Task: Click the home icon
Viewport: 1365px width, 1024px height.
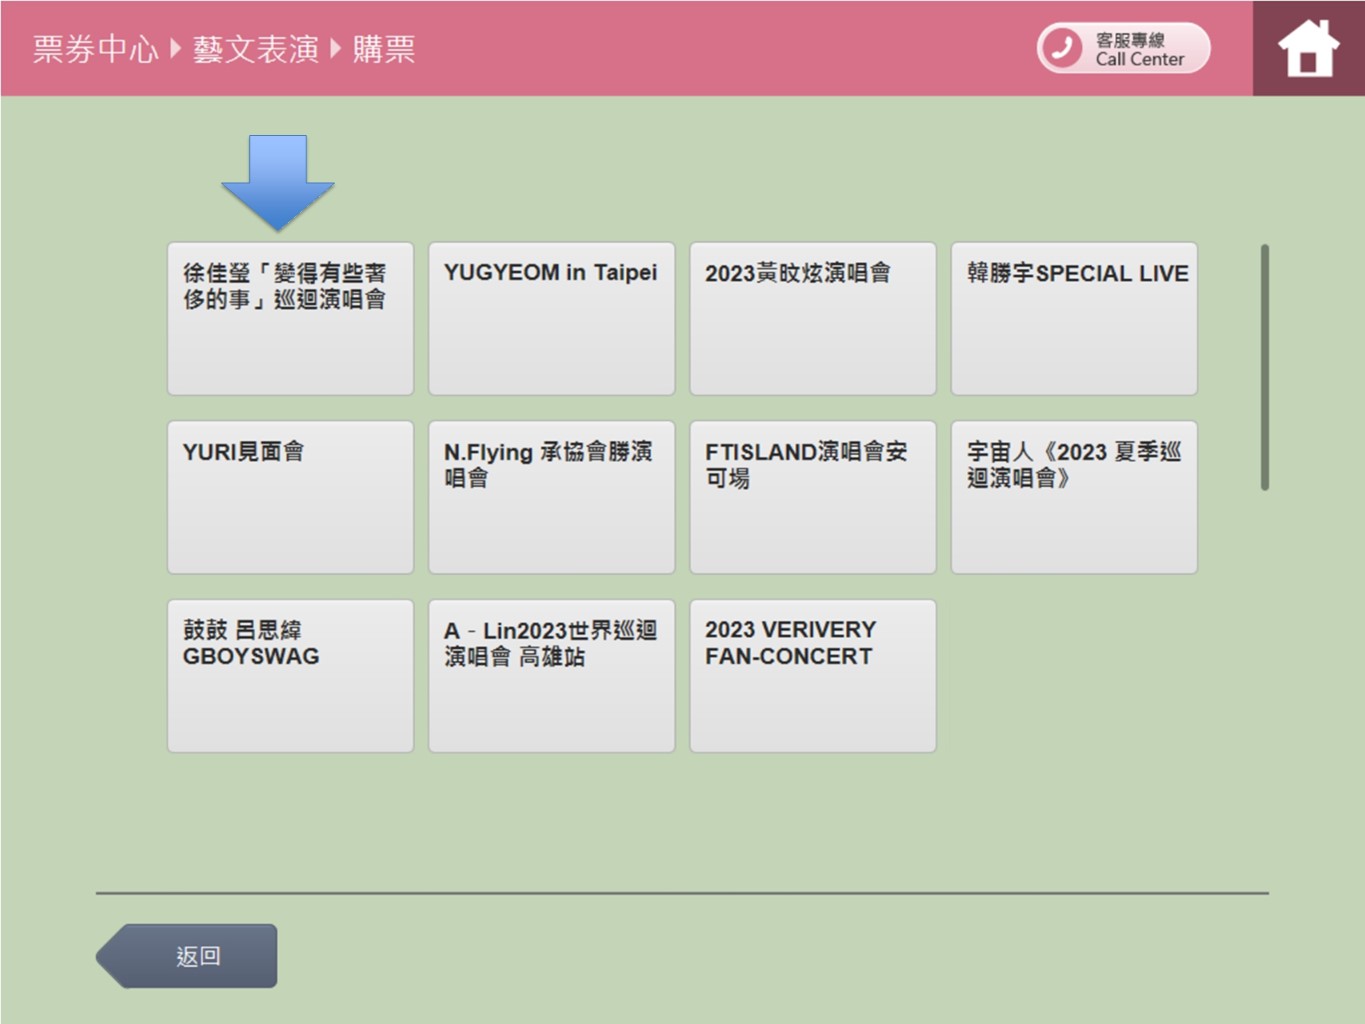Action: [1308, 48]
